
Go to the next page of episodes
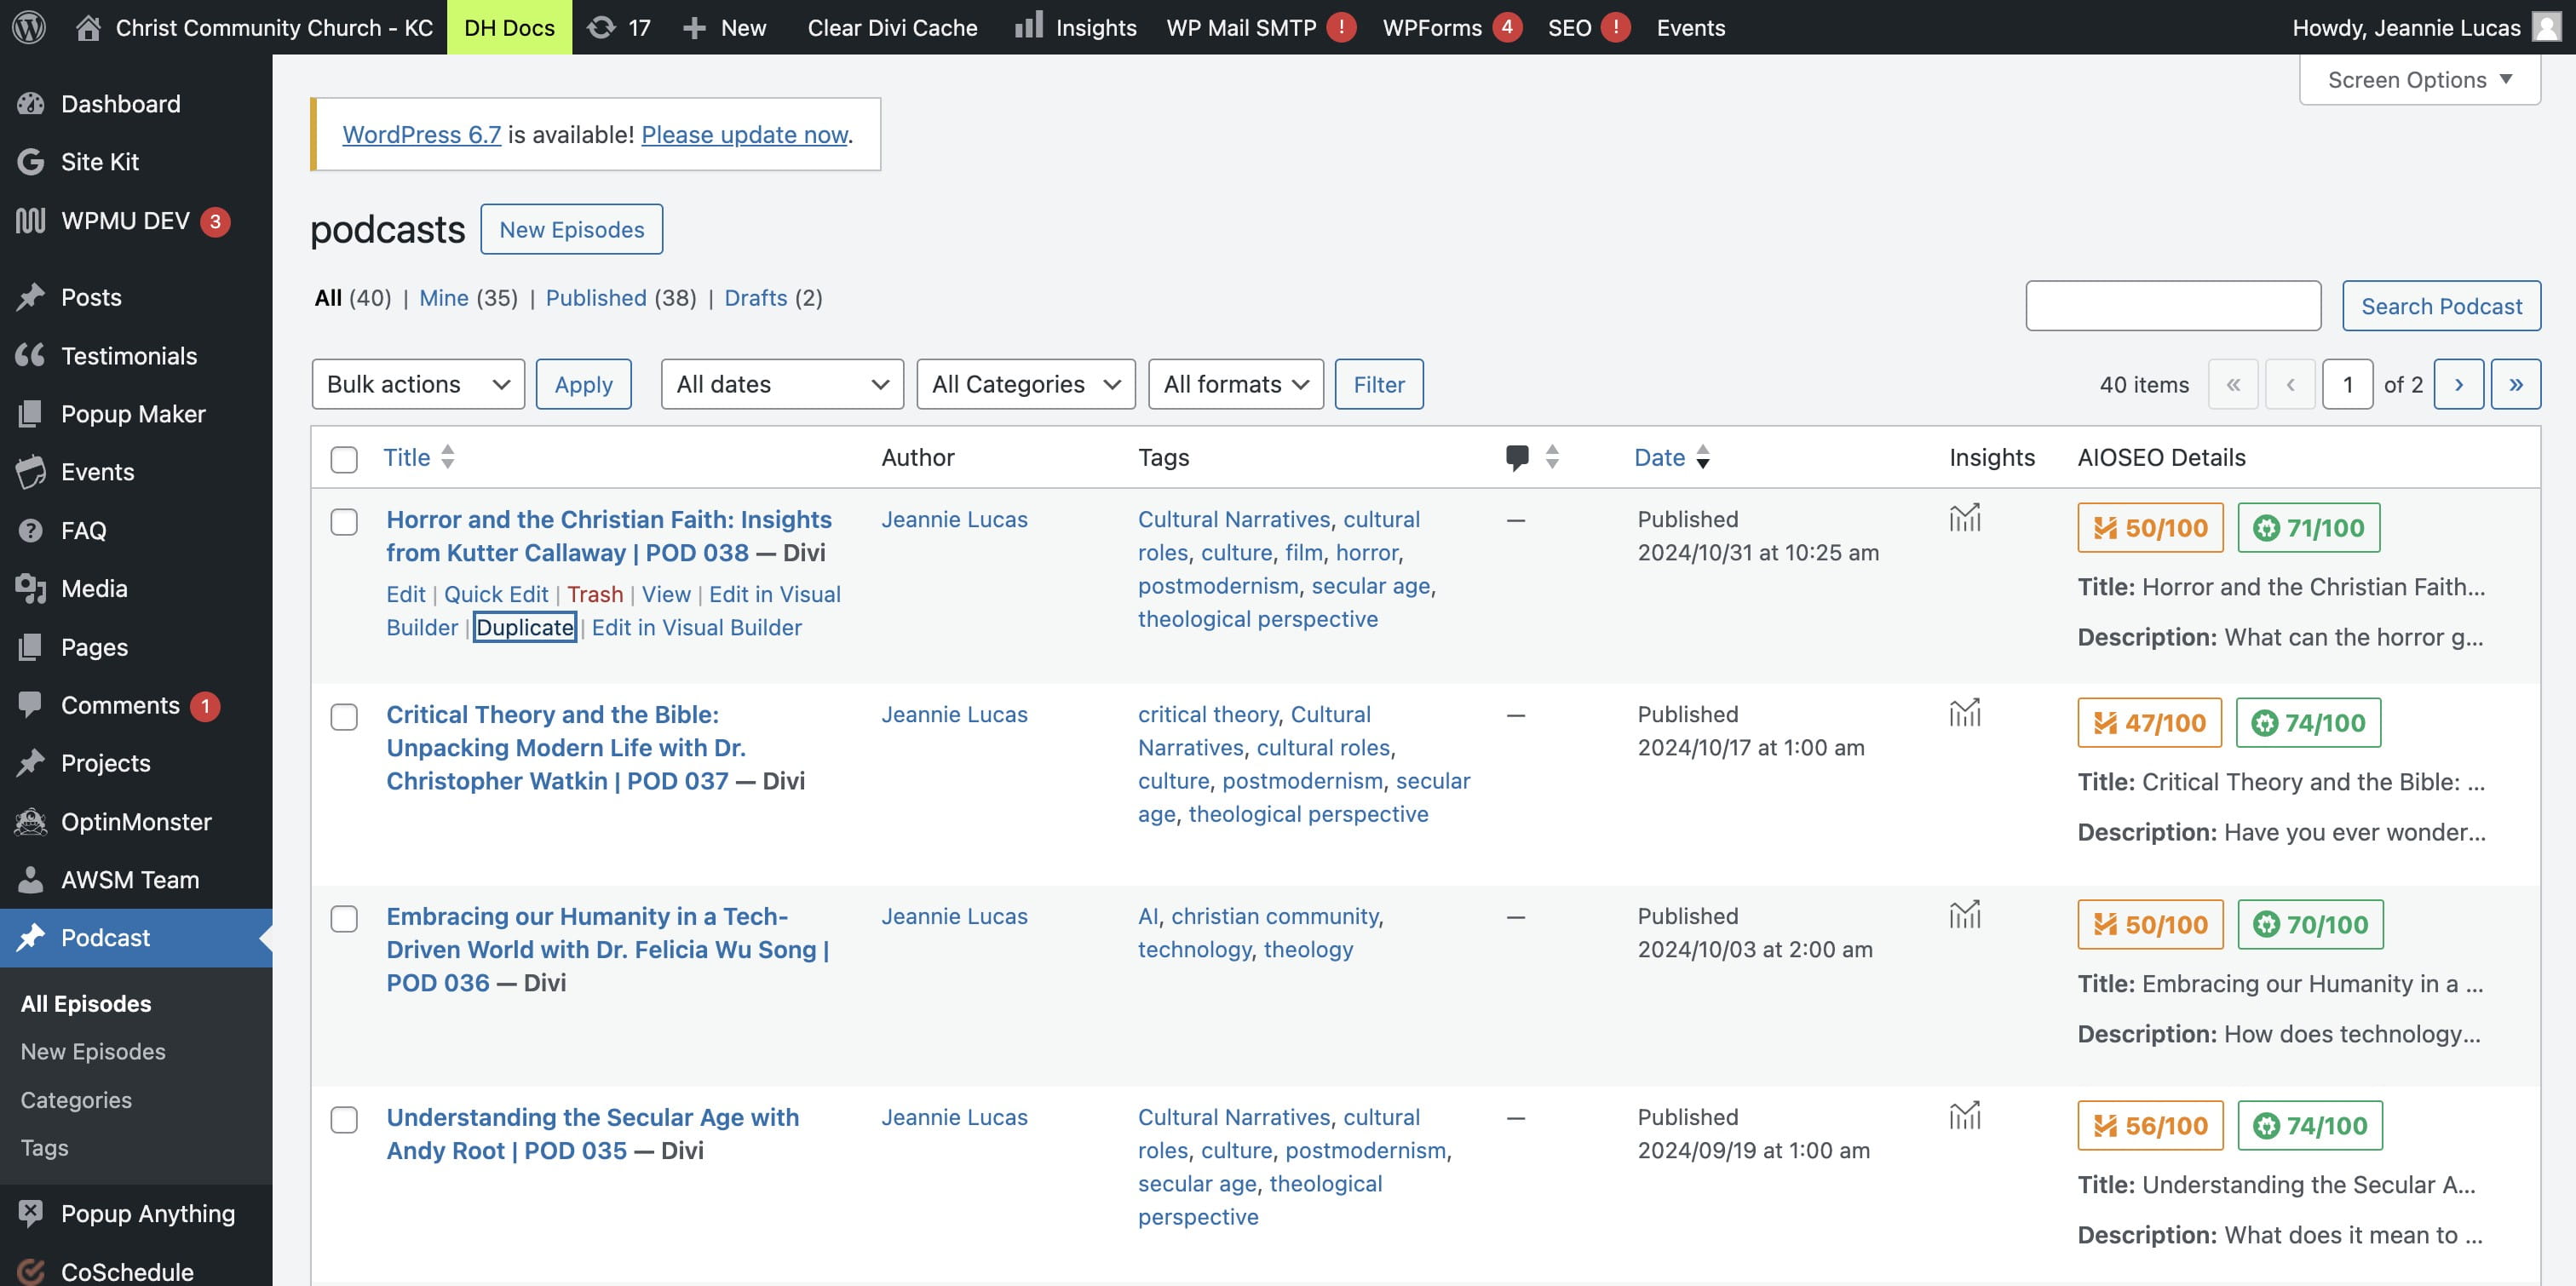[x=2459, y=384]
